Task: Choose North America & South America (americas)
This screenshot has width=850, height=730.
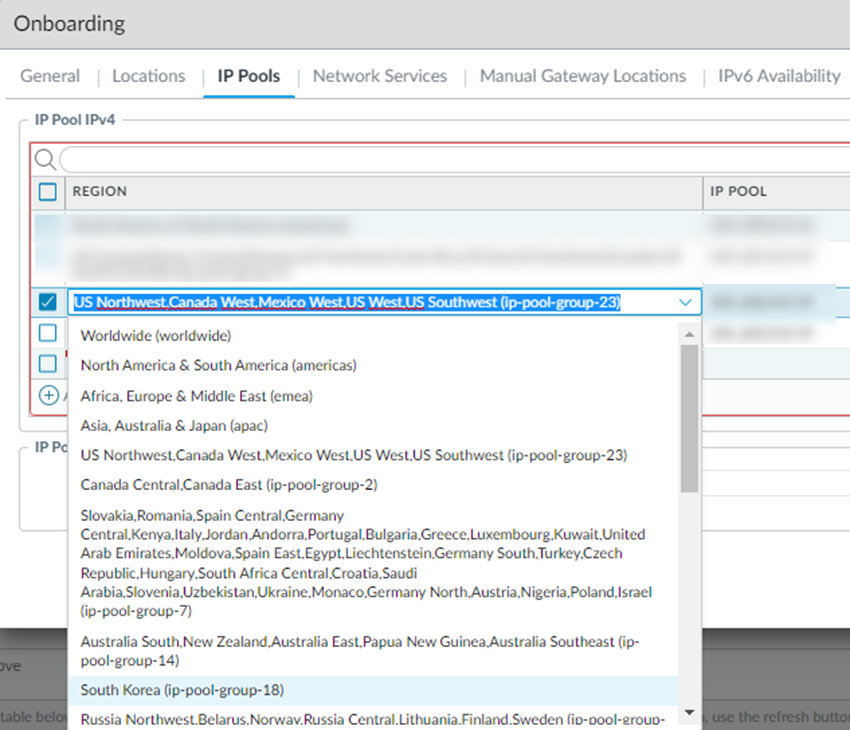Action: [218, 366]
